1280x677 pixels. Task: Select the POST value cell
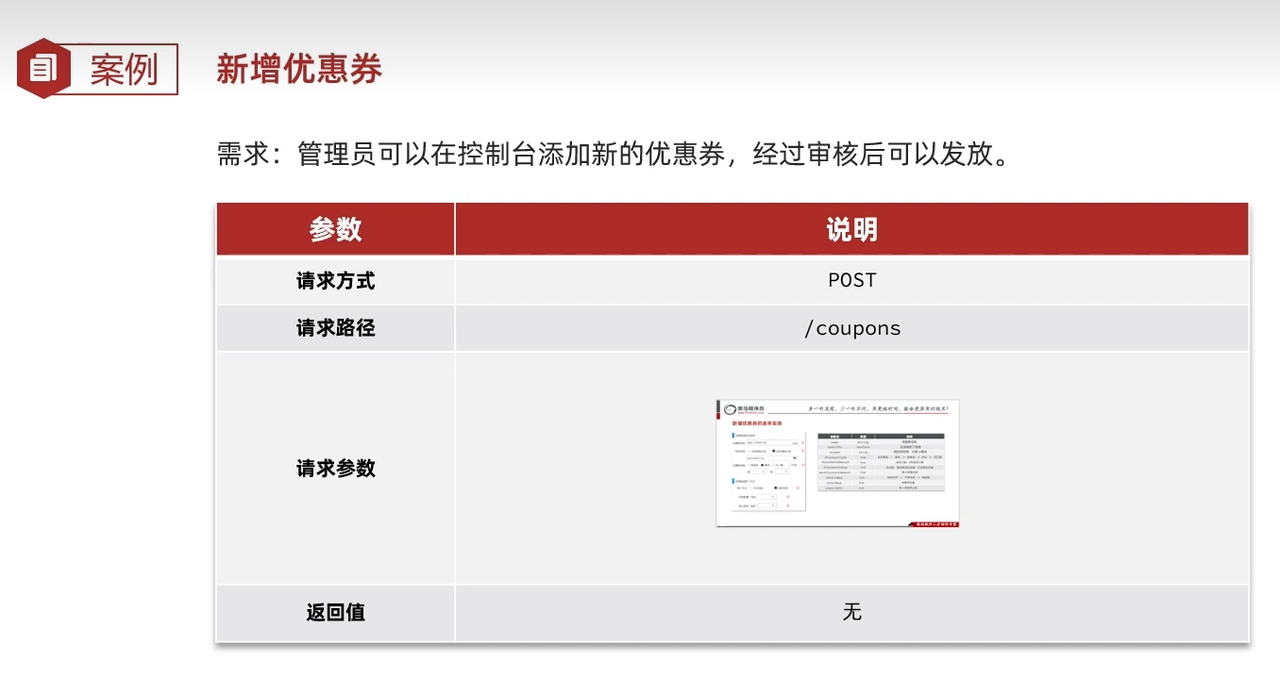tap(852, 281)
